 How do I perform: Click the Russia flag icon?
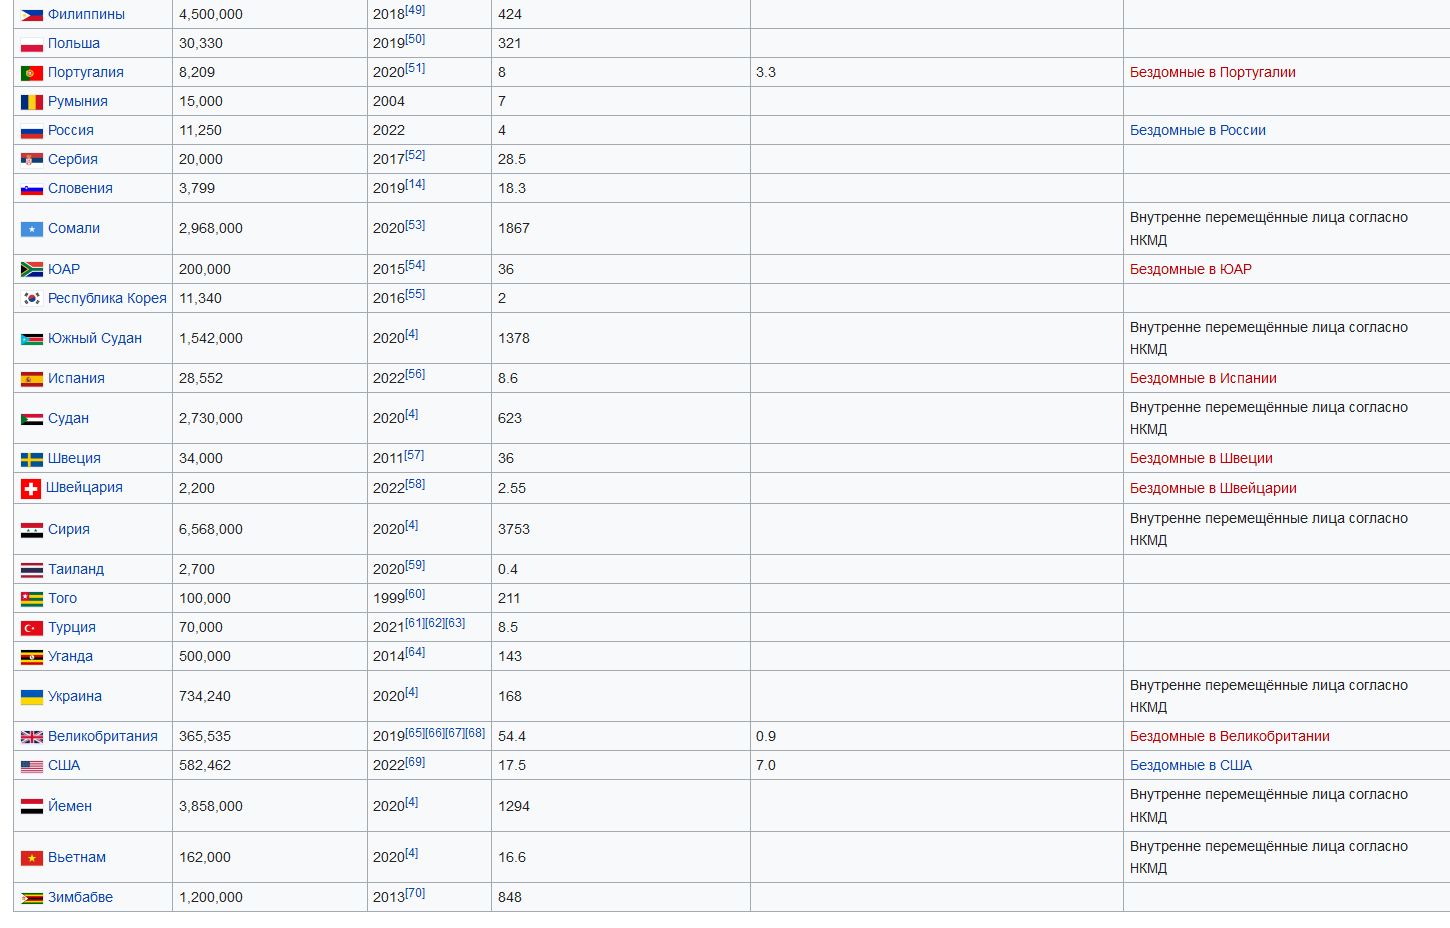32,131
